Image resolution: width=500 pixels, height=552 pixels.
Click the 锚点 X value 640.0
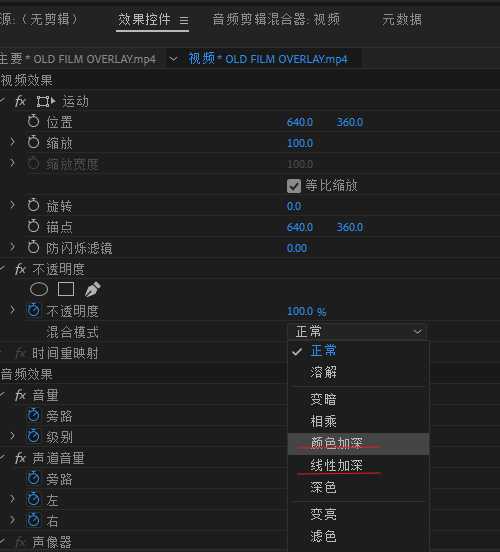300,227
